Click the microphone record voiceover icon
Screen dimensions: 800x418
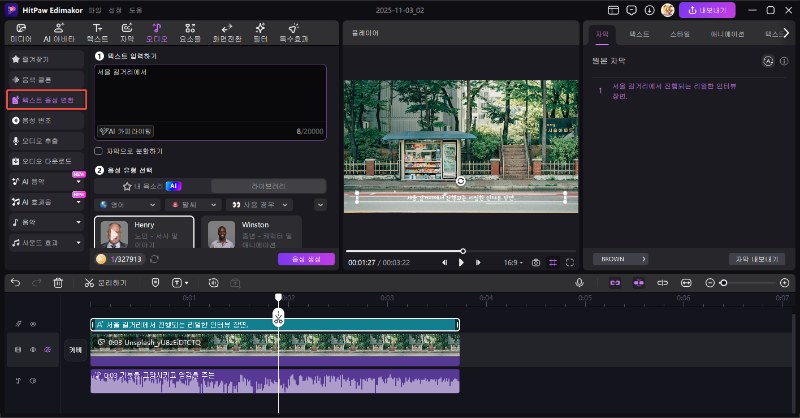tap(579, 283)
